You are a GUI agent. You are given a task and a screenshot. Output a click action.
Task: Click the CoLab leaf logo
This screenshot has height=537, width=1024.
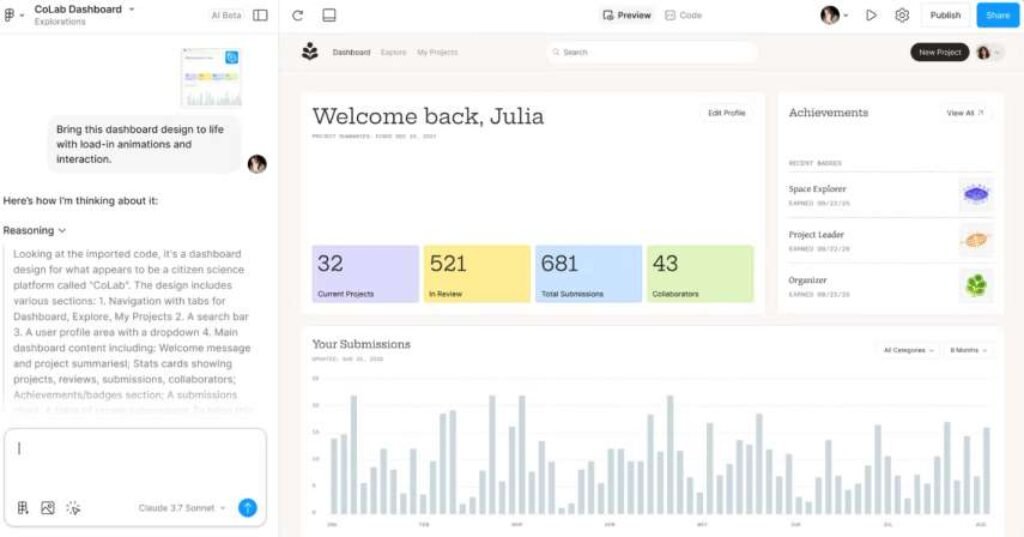[310, 52]
